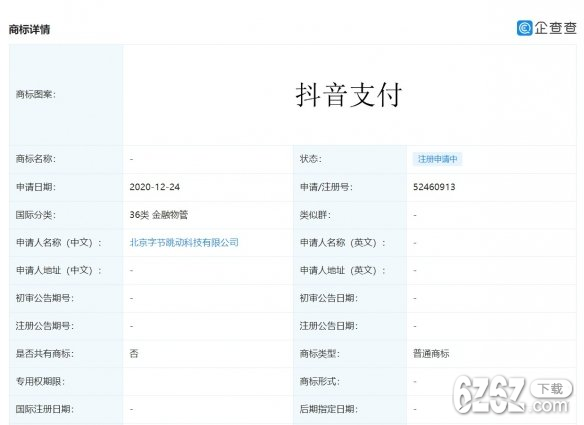Click the 商标形式 label

(320, 381)
